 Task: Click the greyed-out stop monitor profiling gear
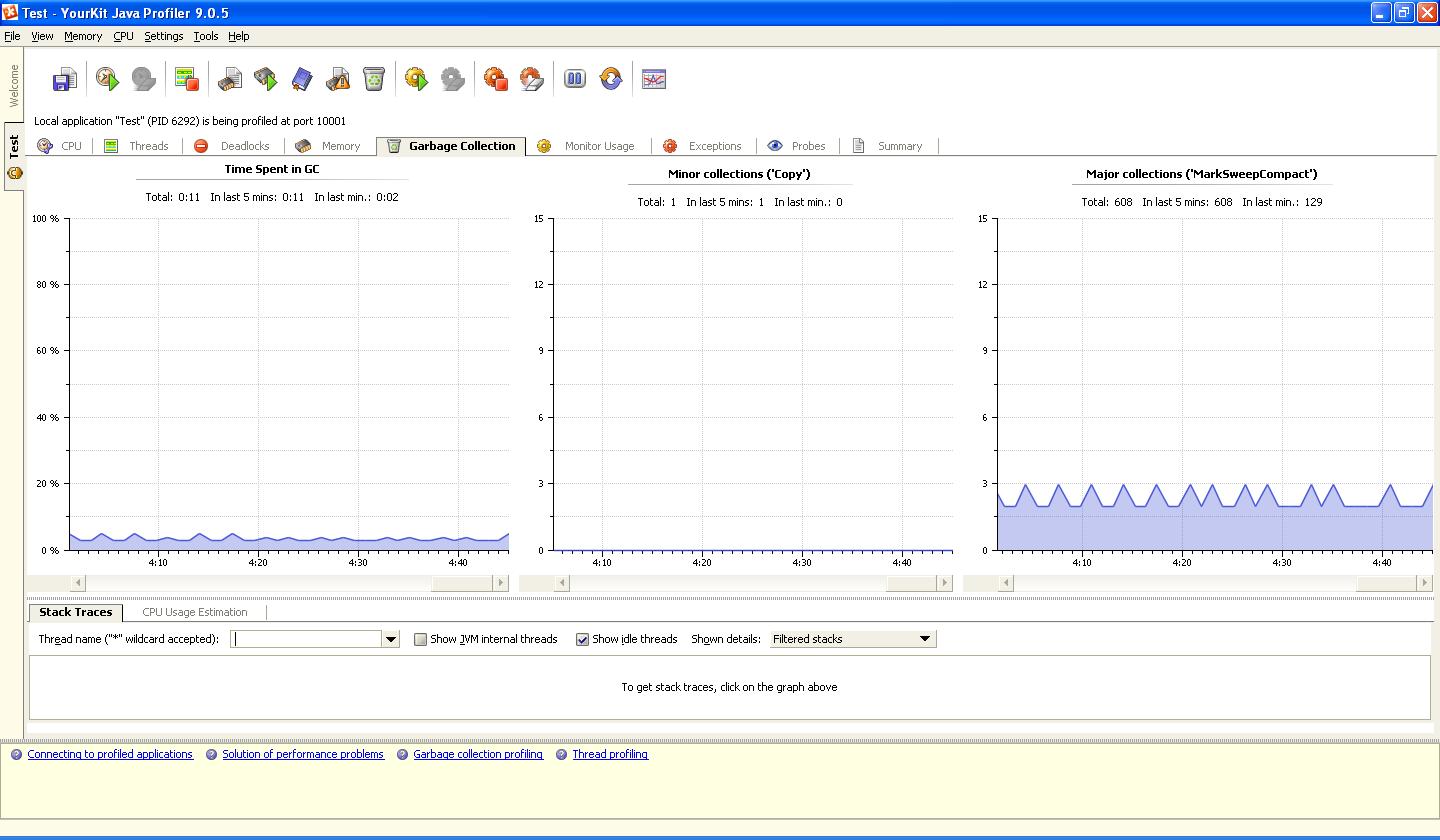[x=452, y=79]
